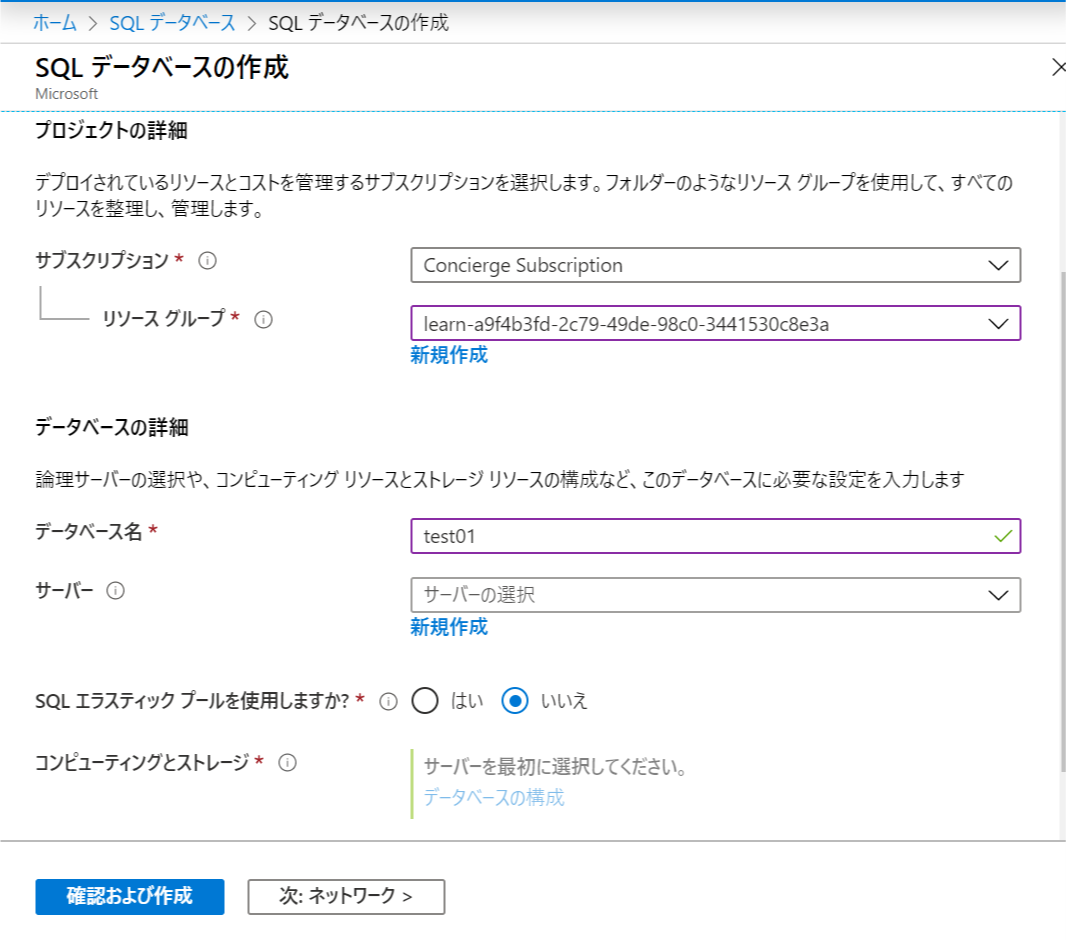Image resolution: width=1066 pixels, height=940 pixels.
Task: Open info icon for SQL エラスティック プール question
Action: tap(388, 701)
